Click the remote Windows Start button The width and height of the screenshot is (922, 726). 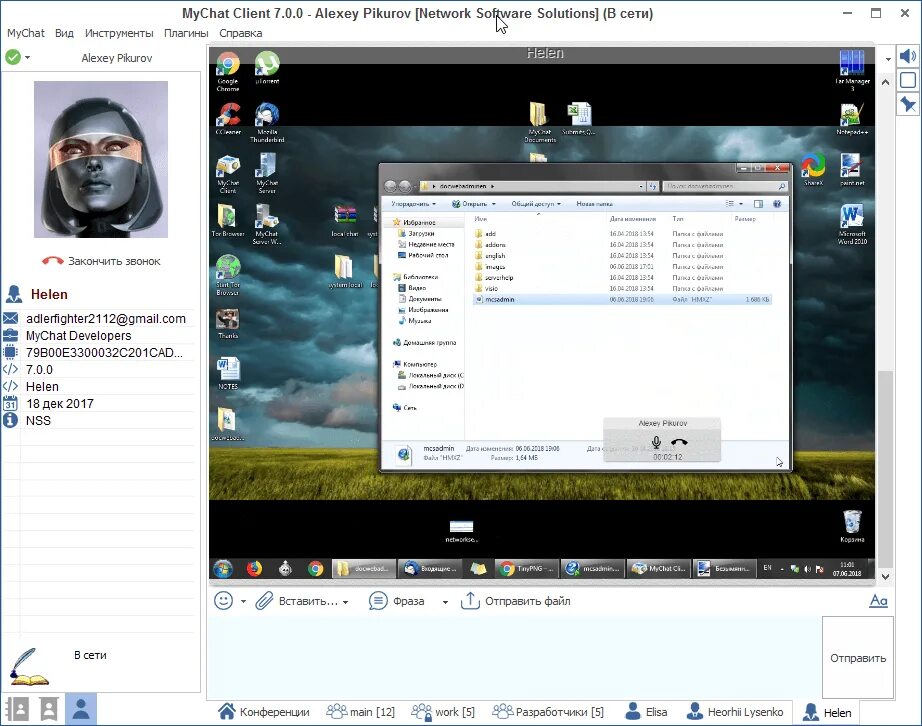point(223,568)
